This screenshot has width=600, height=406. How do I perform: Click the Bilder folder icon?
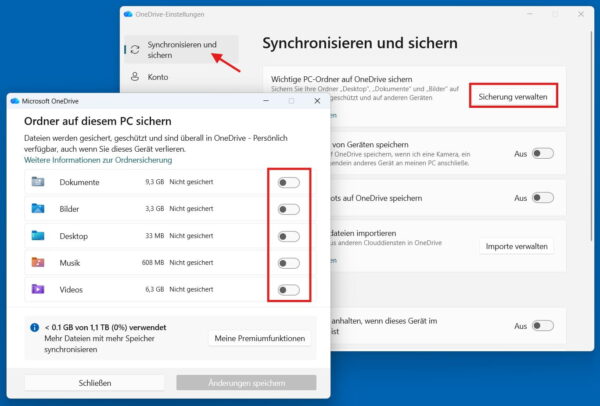click(38, 208)
